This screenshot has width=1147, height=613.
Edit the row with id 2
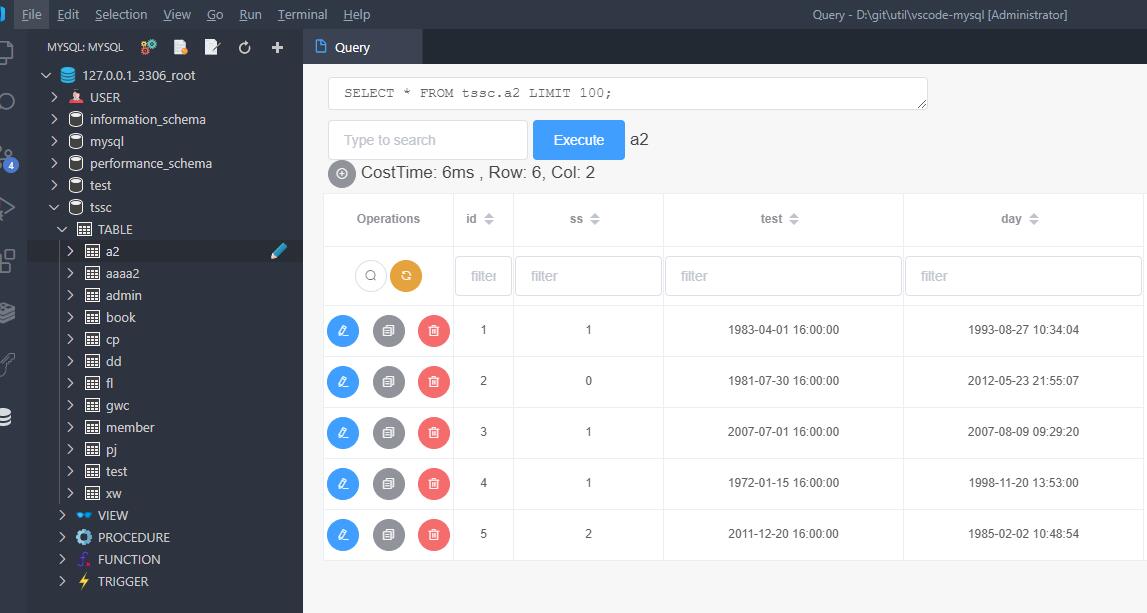[x=343, y=382]
